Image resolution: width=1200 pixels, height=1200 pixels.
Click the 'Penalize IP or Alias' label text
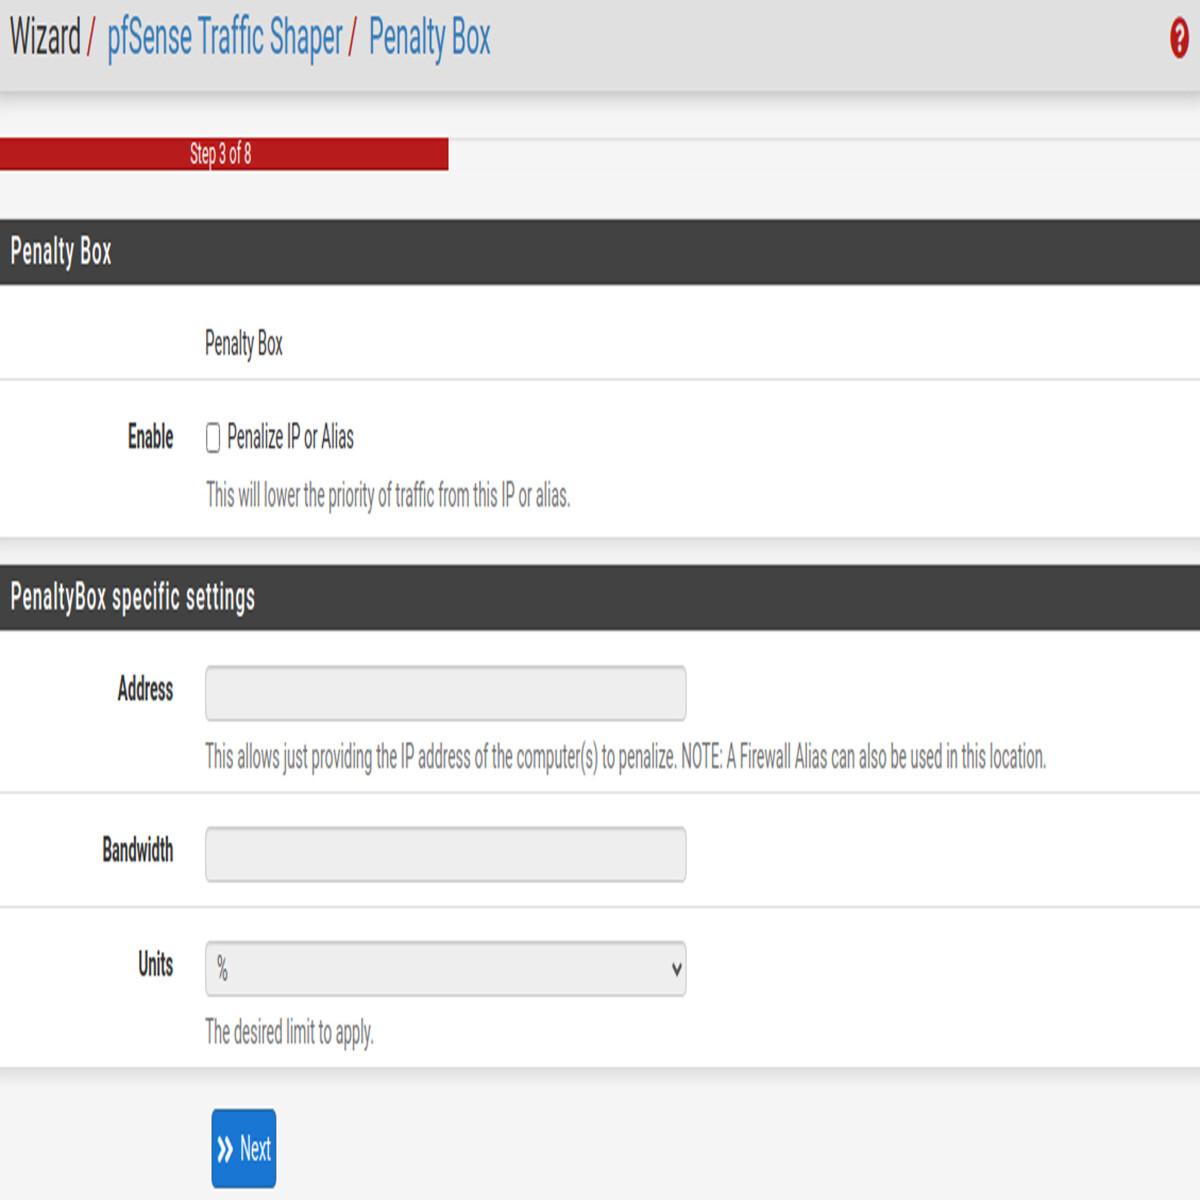(x=290, y=437)
